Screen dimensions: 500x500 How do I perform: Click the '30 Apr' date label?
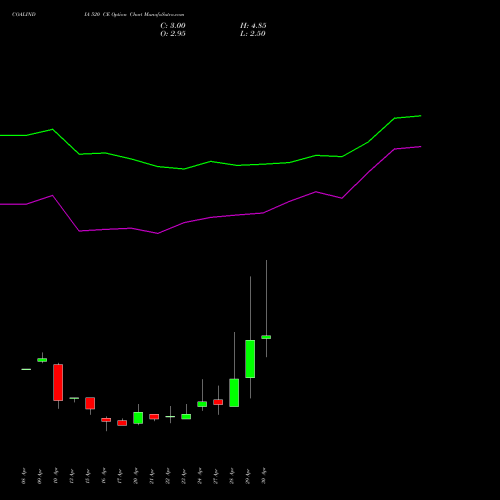point(264,476)
